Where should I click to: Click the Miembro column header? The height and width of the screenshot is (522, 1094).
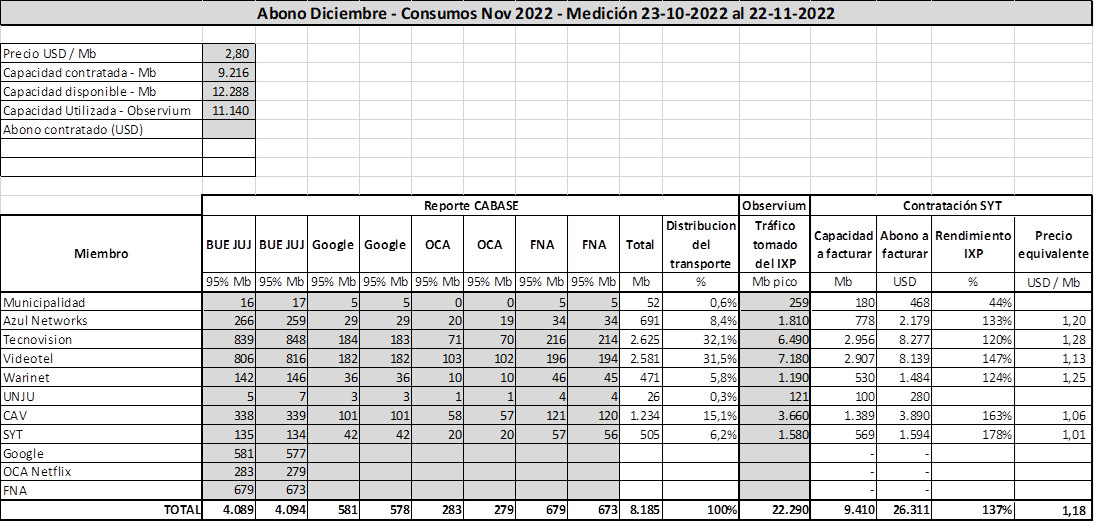point(101,253)
